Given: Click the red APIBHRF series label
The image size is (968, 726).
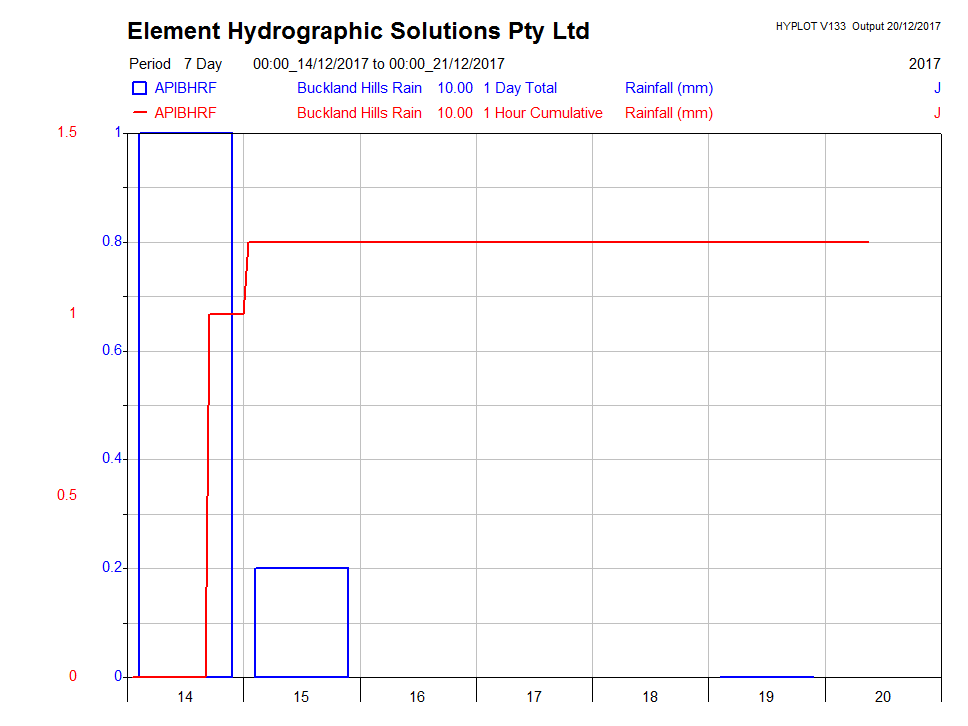Looking at the screenshot, I should tap(185, 113).
